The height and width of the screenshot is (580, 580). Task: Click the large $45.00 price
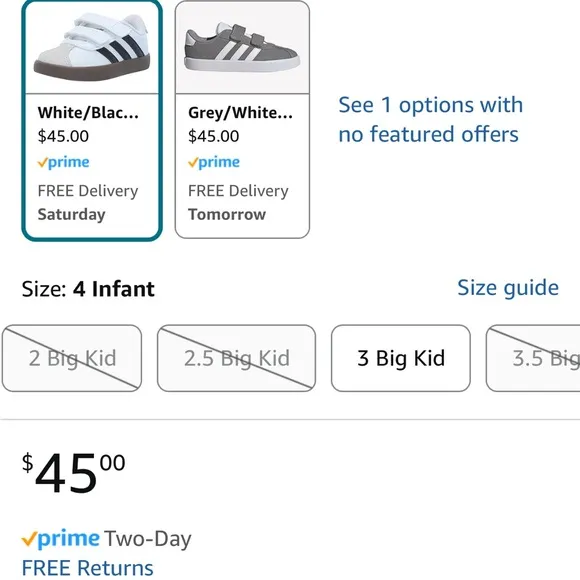click(74, 473)
